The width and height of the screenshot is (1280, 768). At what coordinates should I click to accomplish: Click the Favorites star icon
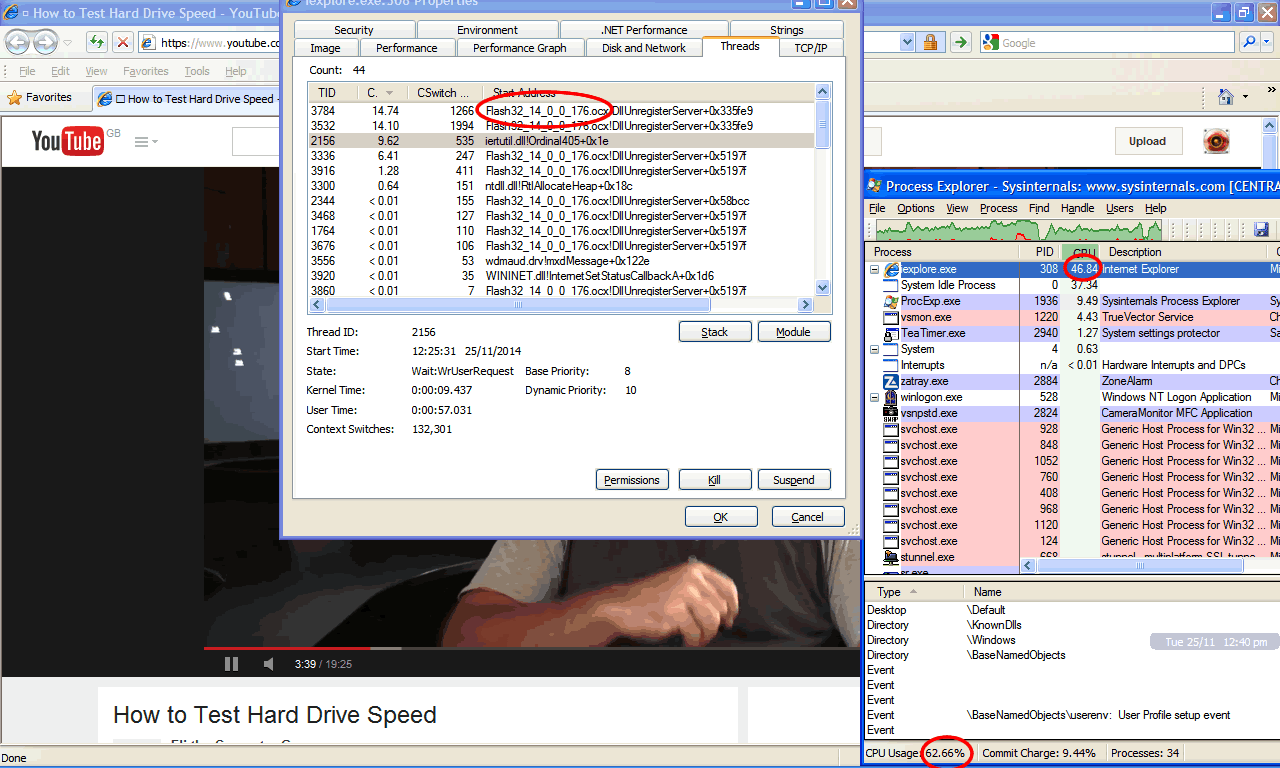(15, 98)
